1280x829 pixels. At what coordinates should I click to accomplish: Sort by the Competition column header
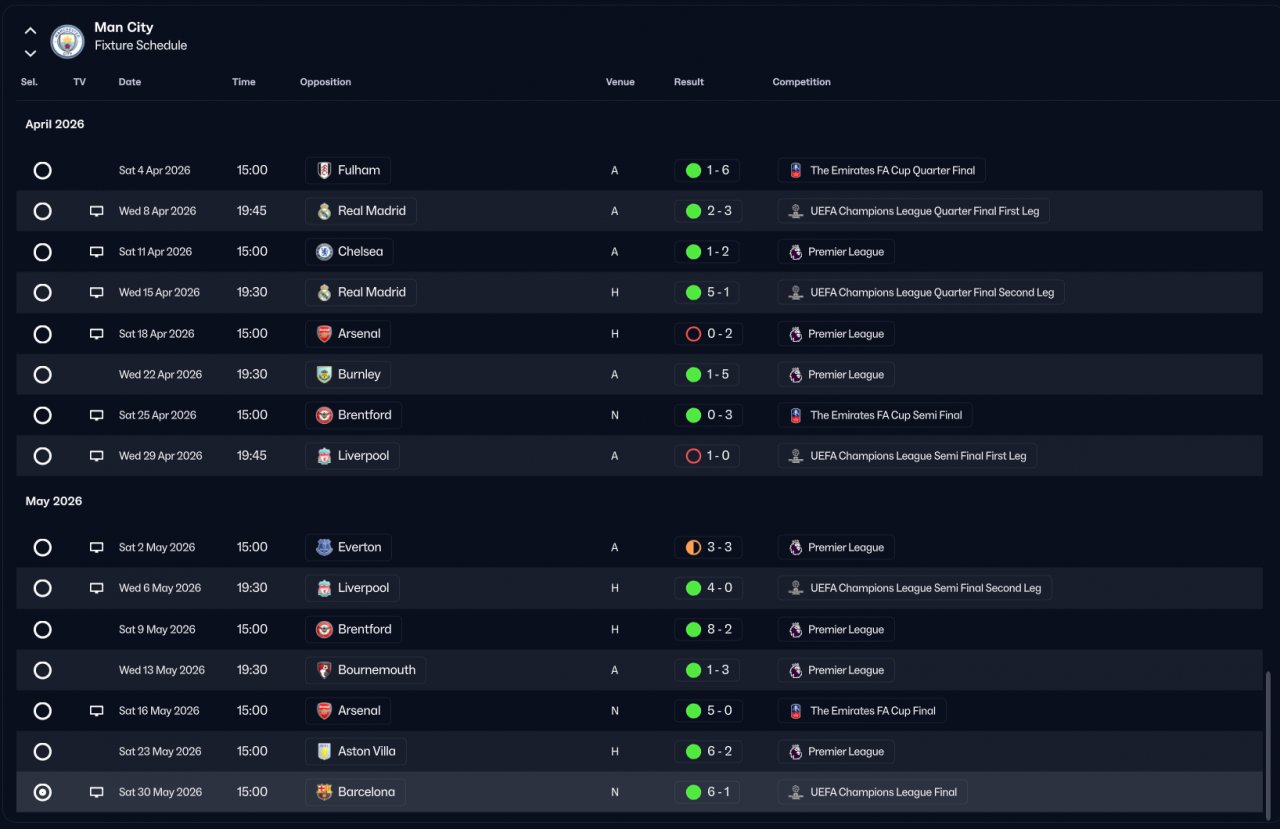coord(801,82)
